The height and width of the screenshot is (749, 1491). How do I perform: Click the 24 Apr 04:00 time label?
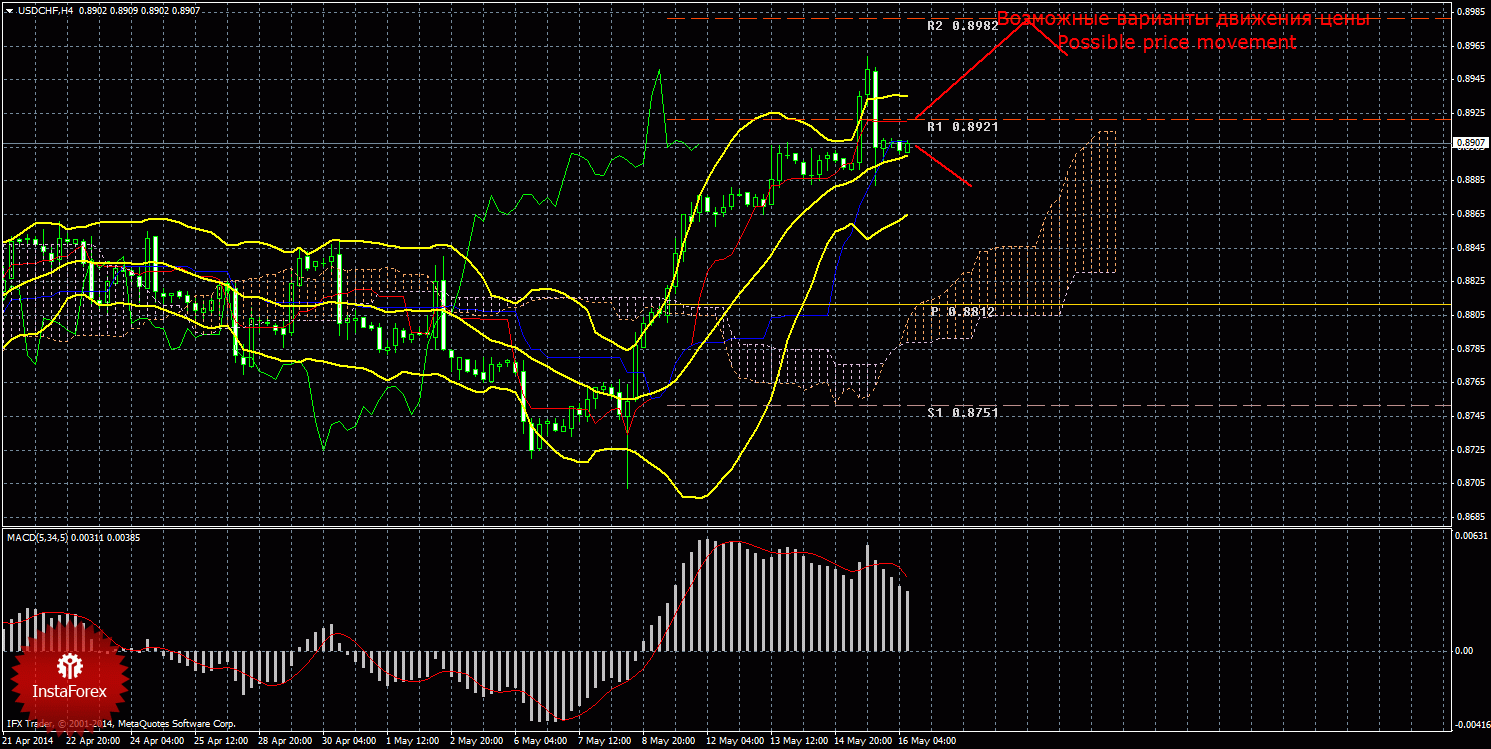(x=155, y=742)
